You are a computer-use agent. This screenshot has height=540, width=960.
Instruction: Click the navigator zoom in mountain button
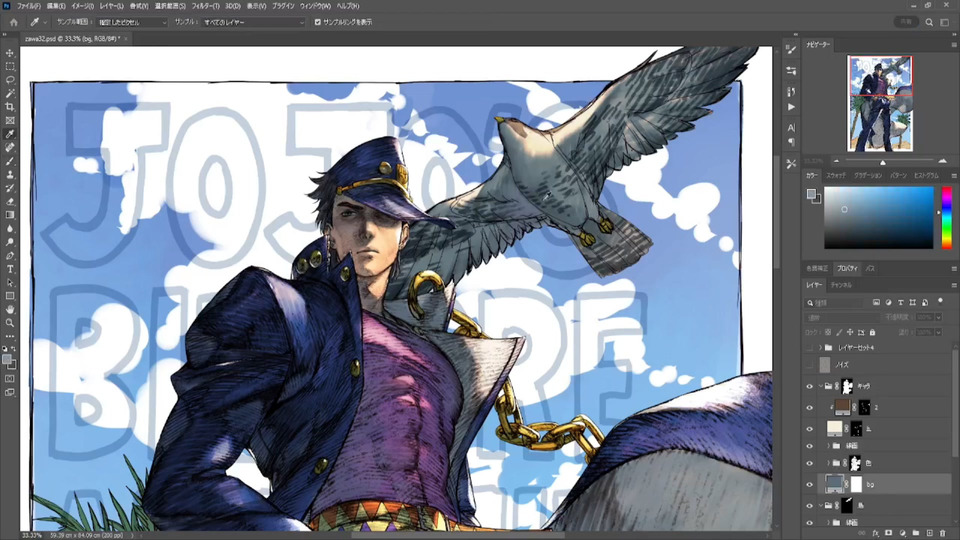tap(943, 161)
